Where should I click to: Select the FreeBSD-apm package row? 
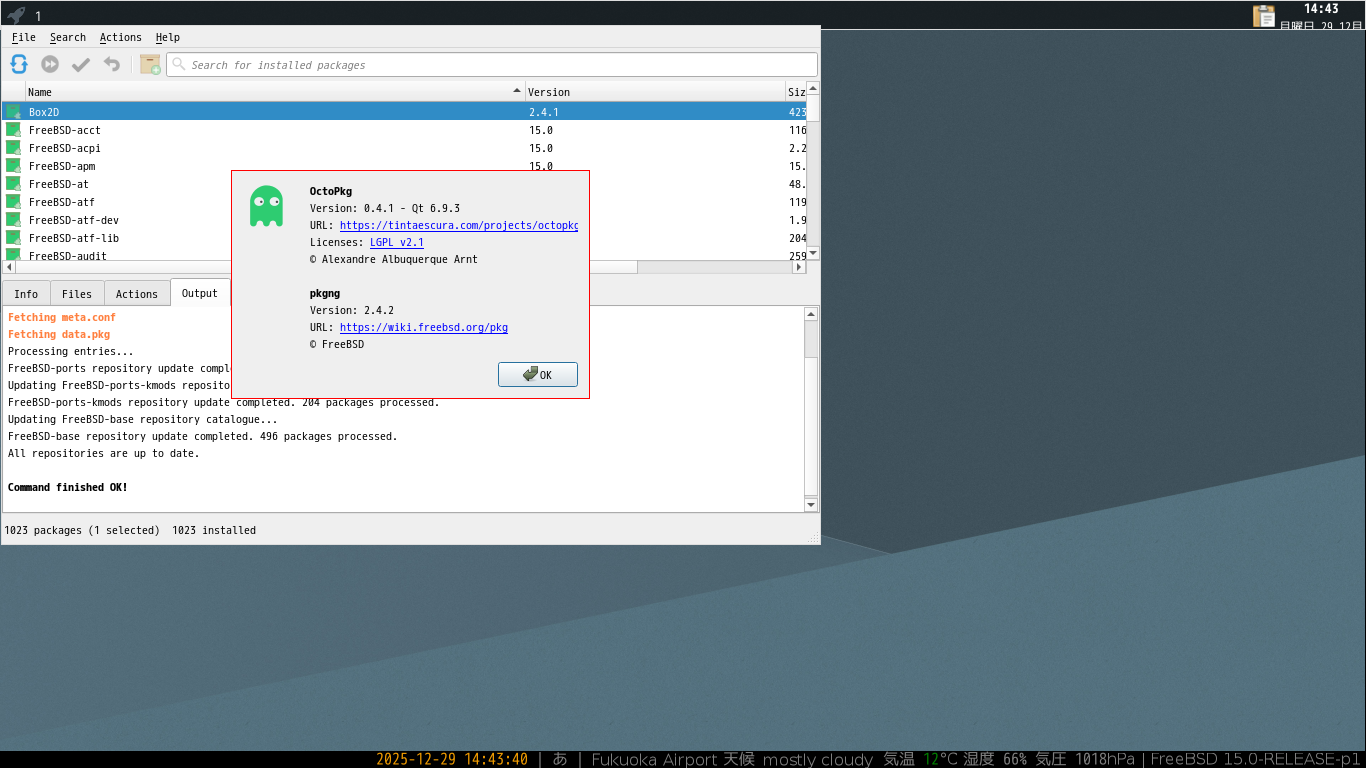(405, 166)
